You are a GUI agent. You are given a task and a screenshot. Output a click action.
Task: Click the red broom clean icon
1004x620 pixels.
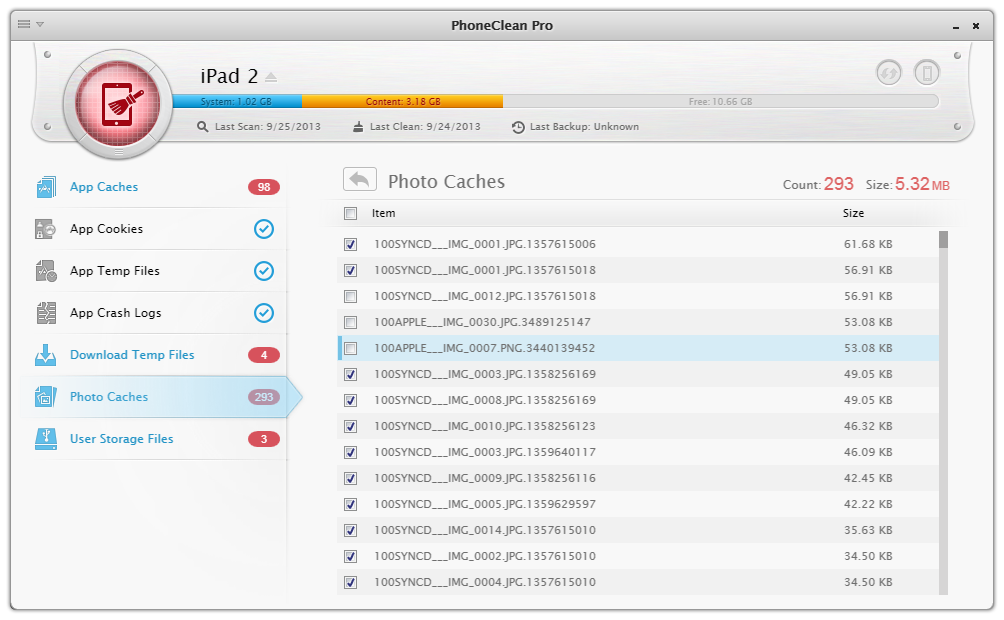(x=118, y=103)
